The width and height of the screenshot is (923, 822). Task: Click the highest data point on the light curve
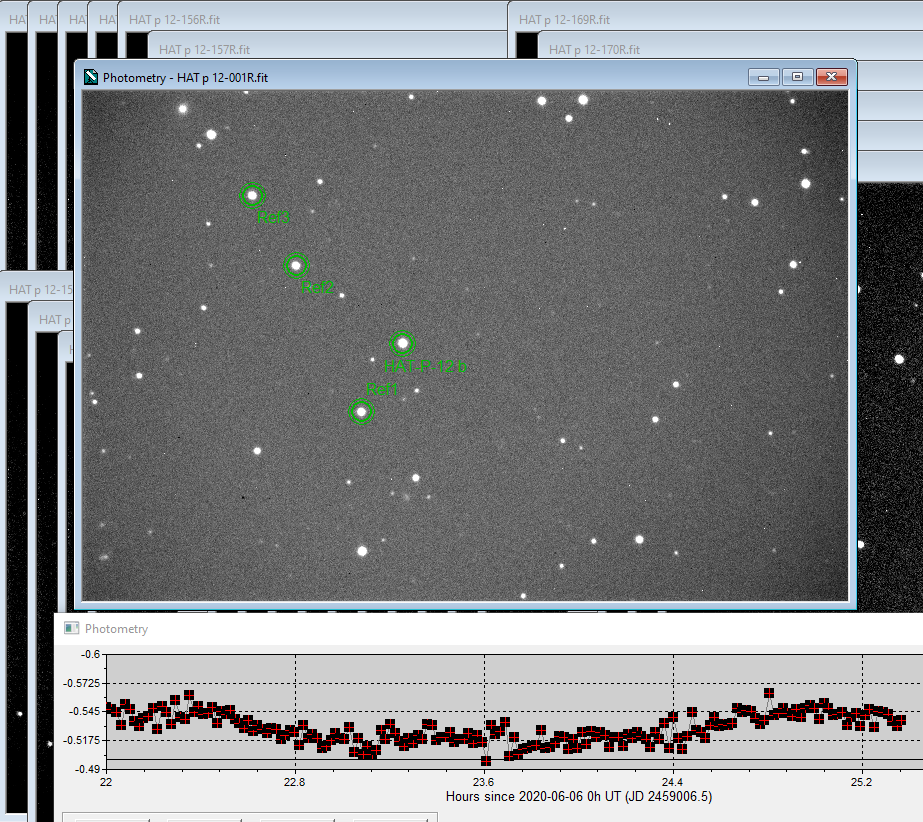768,692
